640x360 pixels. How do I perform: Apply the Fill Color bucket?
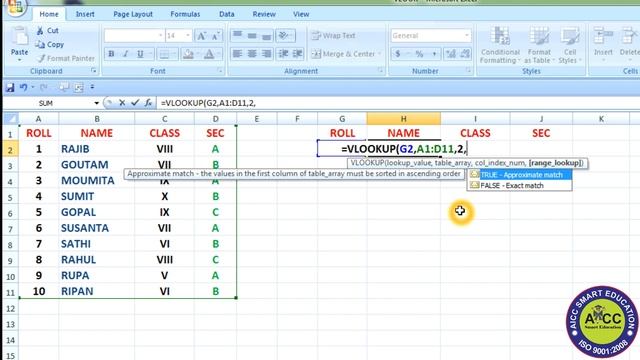pos(188,54)
